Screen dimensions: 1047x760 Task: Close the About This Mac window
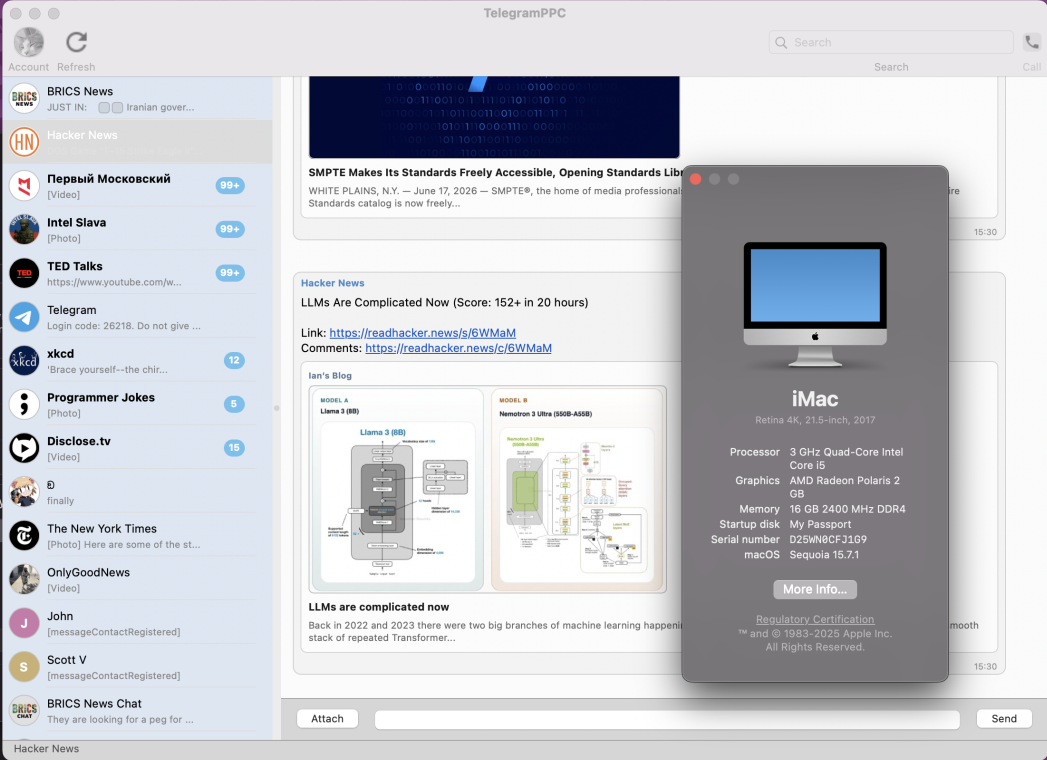[695, 179]
